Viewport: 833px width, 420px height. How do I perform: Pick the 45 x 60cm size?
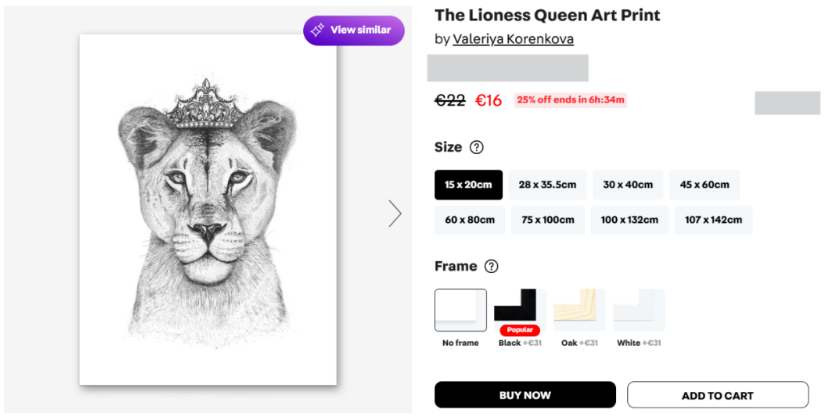click(x=705, y=185)
